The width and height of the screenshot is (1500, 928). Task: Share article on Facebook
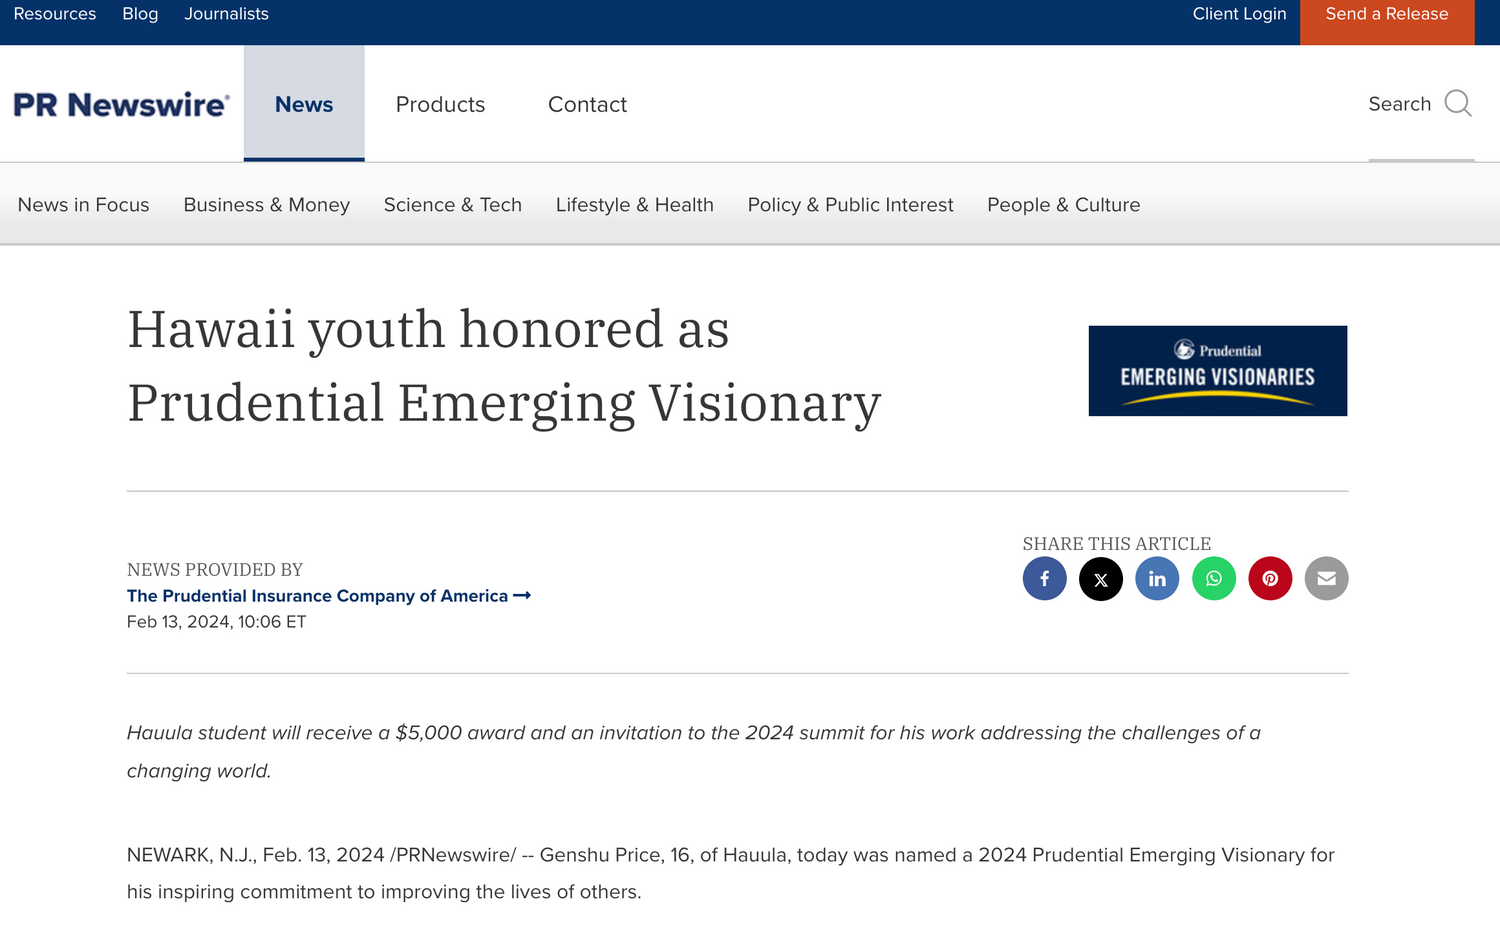pyautogui.click(x=1044, y=579)
